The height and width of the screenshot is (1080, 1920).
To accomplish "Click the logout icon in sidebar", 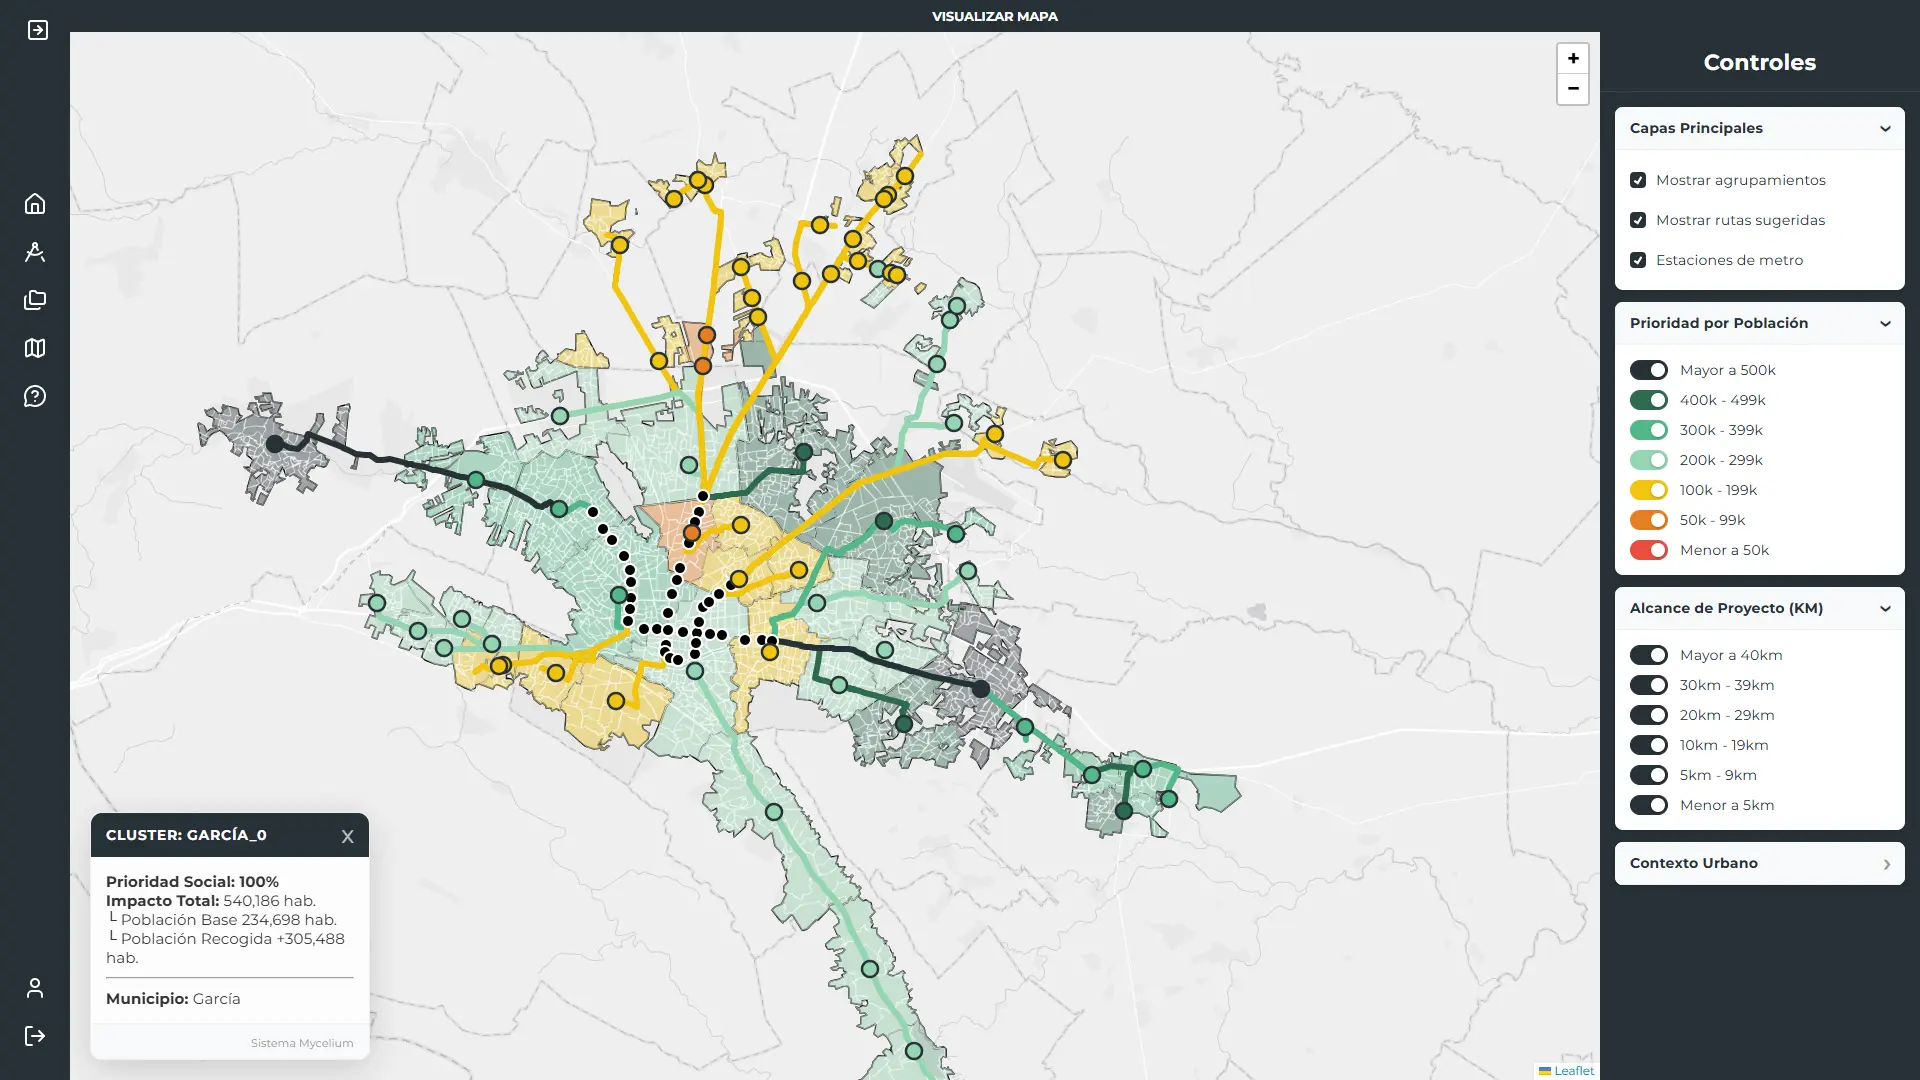I will click(35, 1036).
